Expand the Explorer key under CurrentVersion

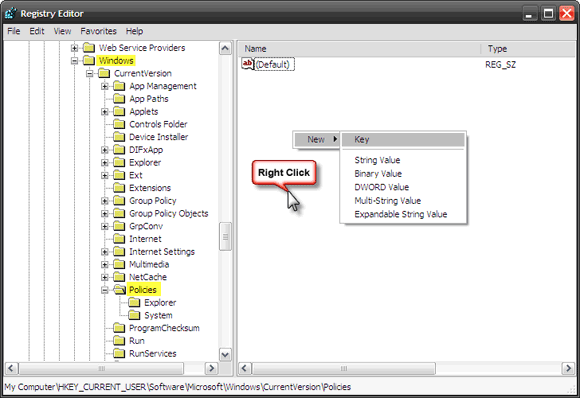(x=105, y=163)
